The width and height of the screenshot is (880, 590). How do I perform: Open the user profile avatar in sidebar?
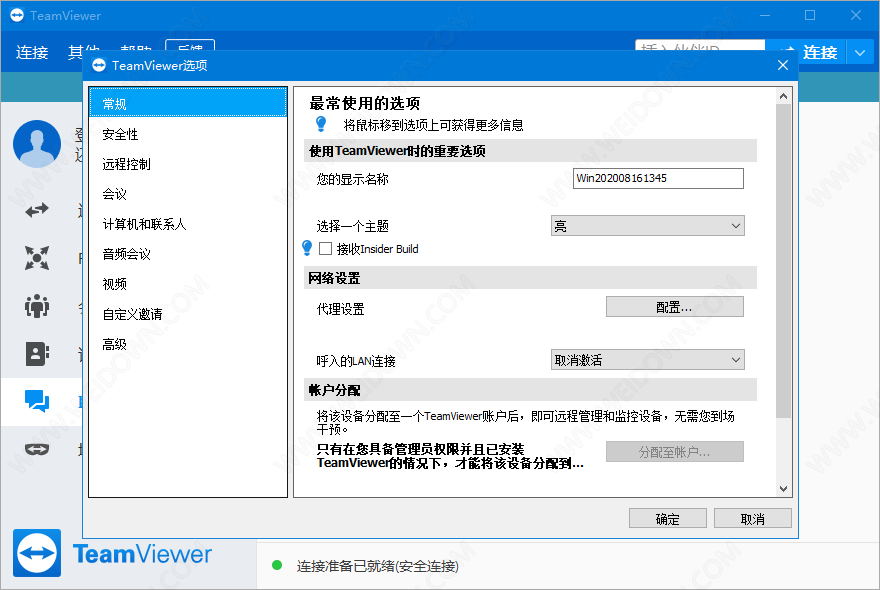click(x=37, y=144)
